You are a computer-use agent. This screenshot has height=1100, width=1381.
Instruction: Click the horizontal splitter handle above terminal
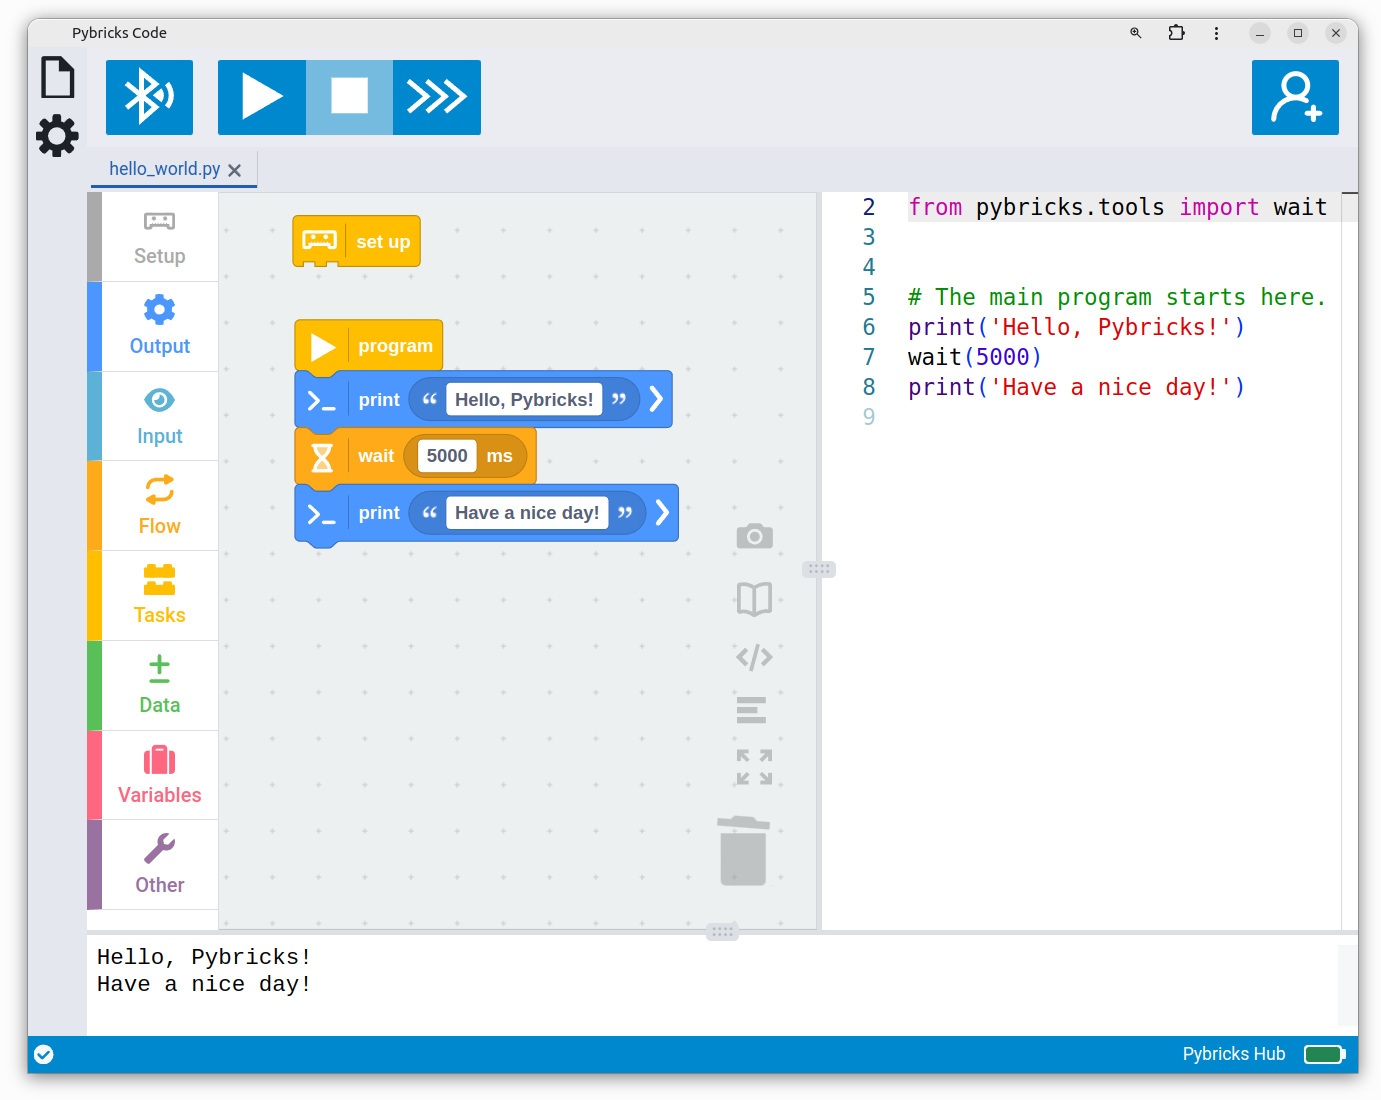pyautogui.click(x=722, y=931)
